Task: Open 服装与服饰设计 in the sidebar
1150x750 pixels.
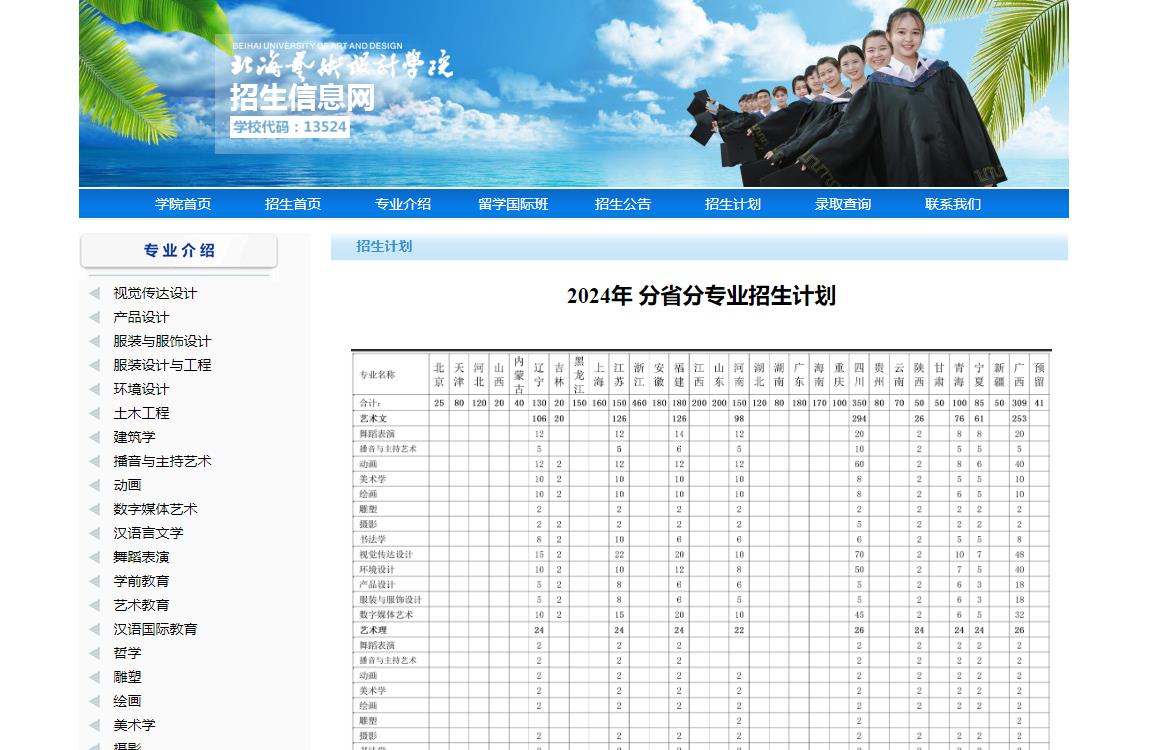Action: point(162,341)
